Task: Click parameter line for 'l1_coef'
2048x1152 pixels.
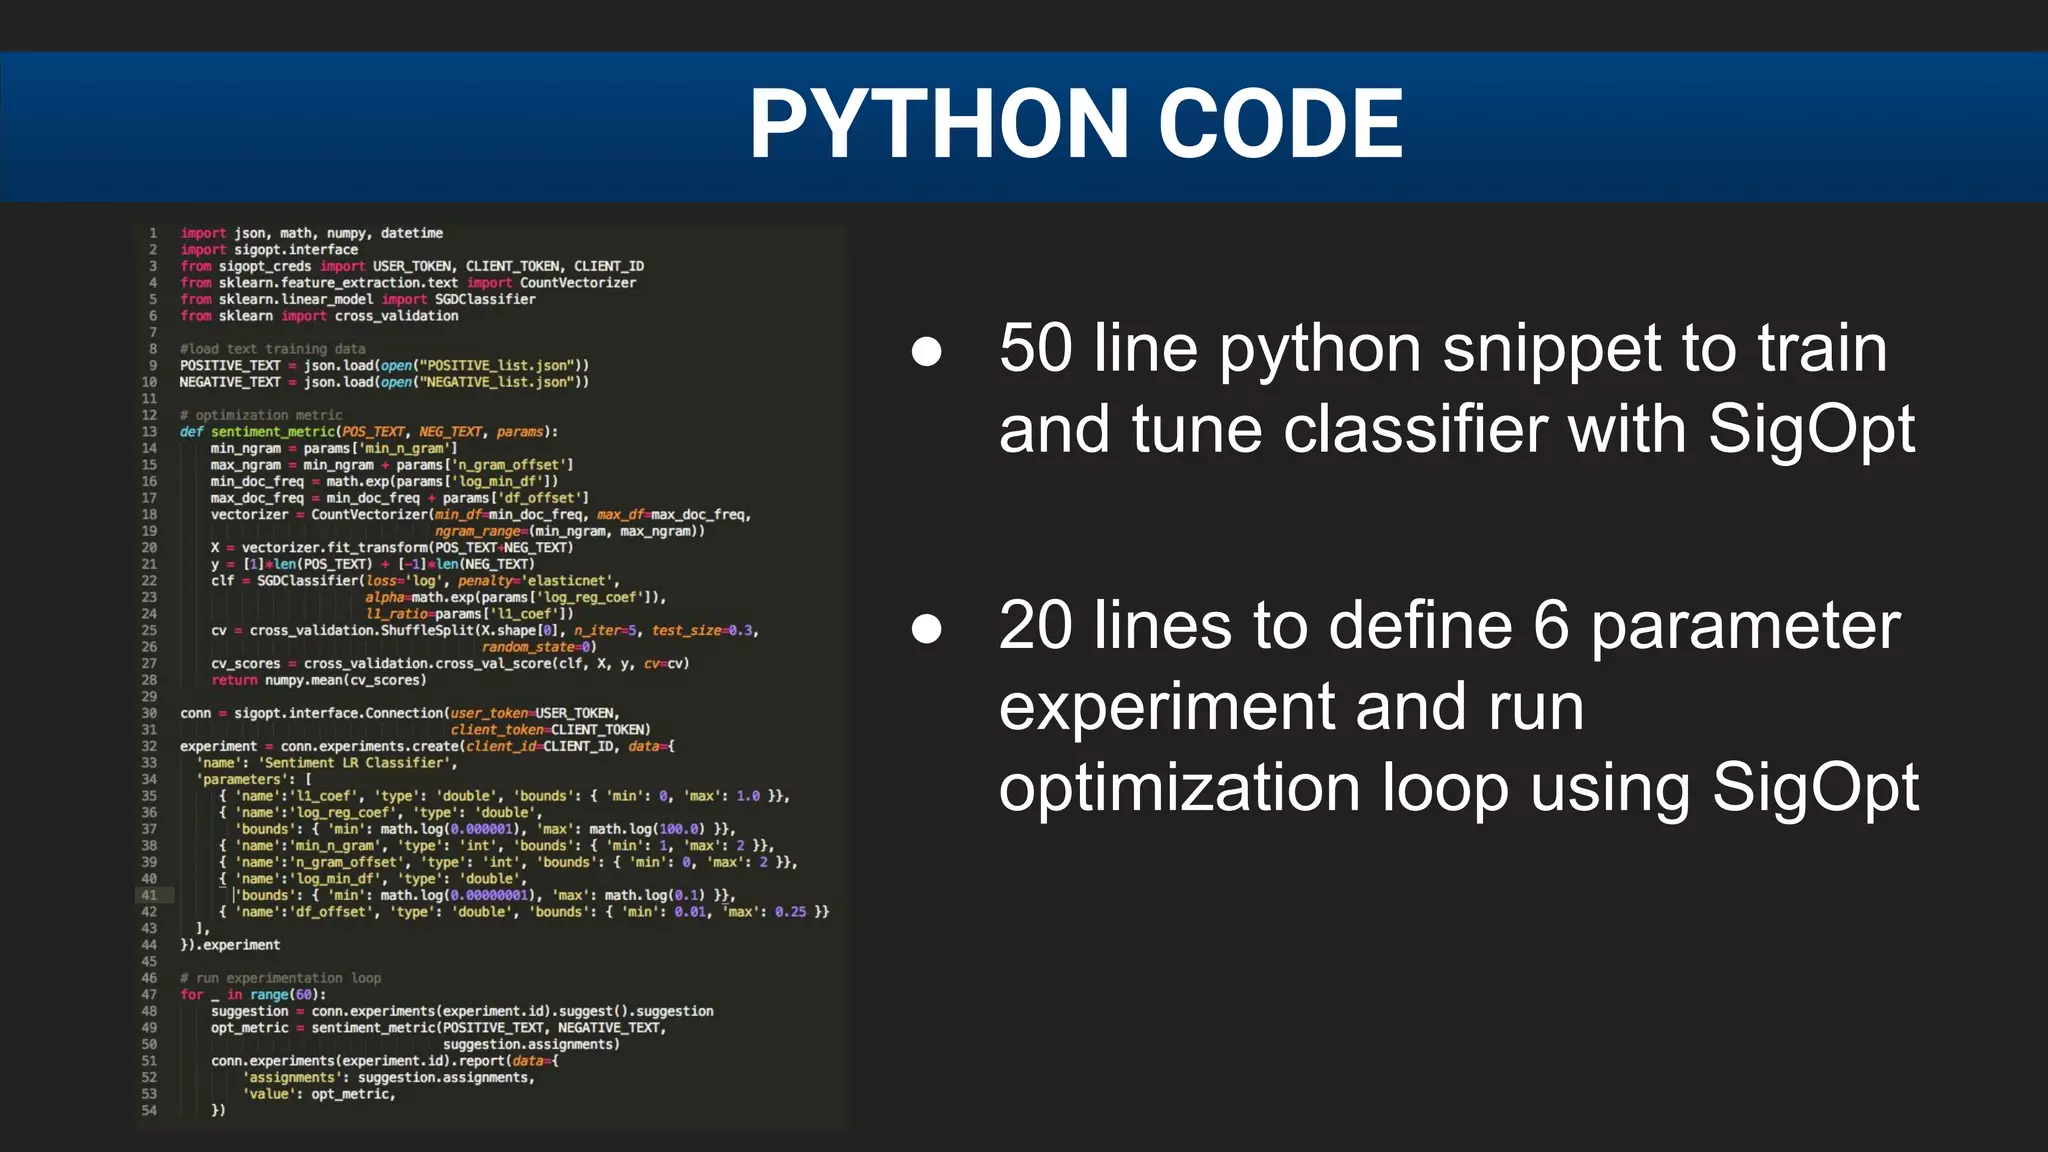Action: click(505, 796)
